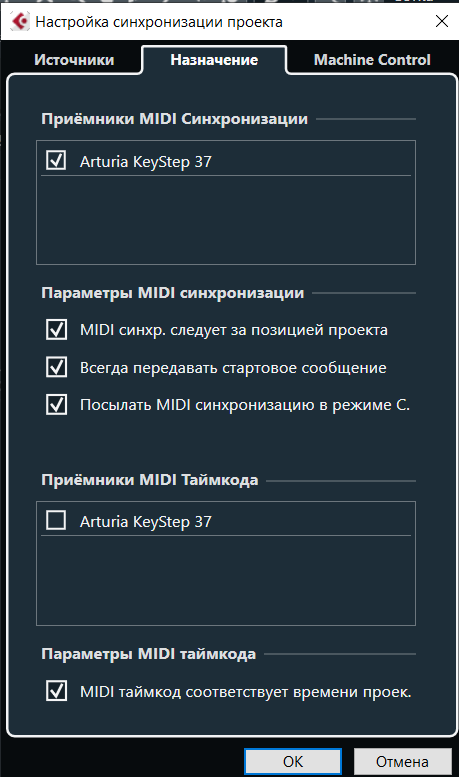Click the Отмена button
459x777 pixels.
(x=402, y=761)
